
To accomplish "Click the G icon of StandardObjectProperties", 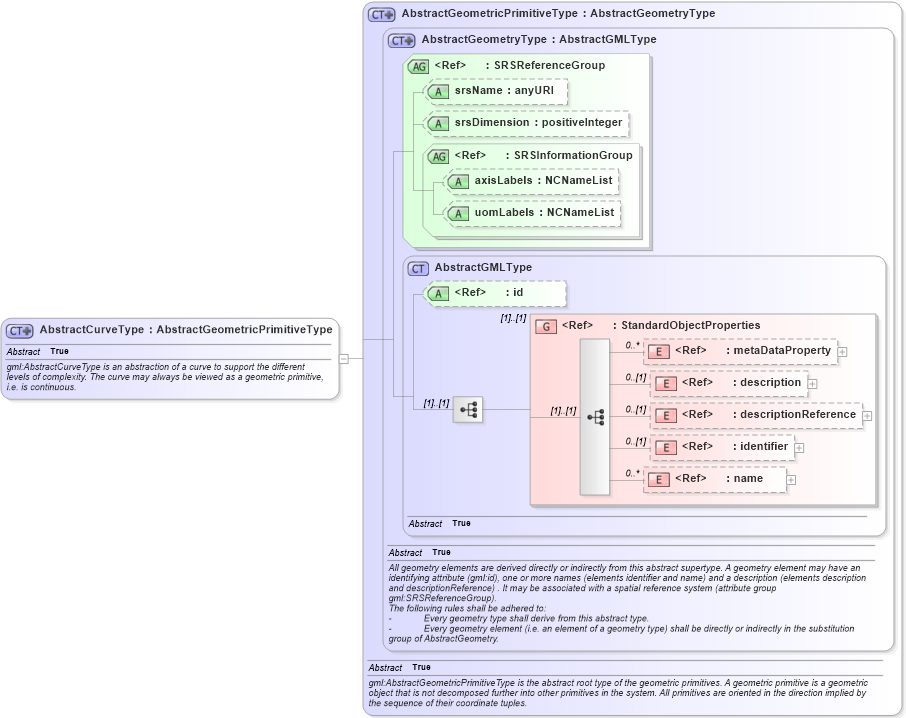I will click(x=545, y=327).
